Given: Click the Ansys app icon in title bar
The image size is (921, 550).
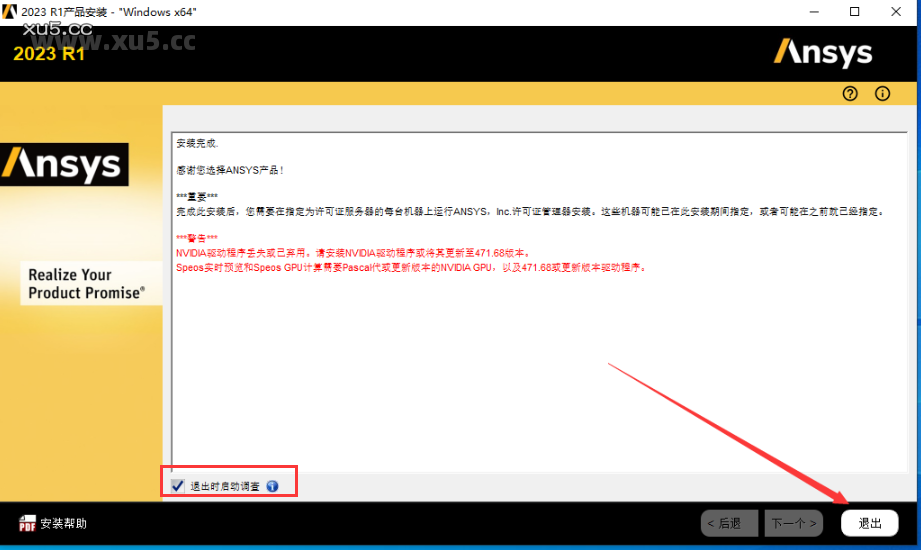Looking at the screenshot, I should click(x=9, y=11).
